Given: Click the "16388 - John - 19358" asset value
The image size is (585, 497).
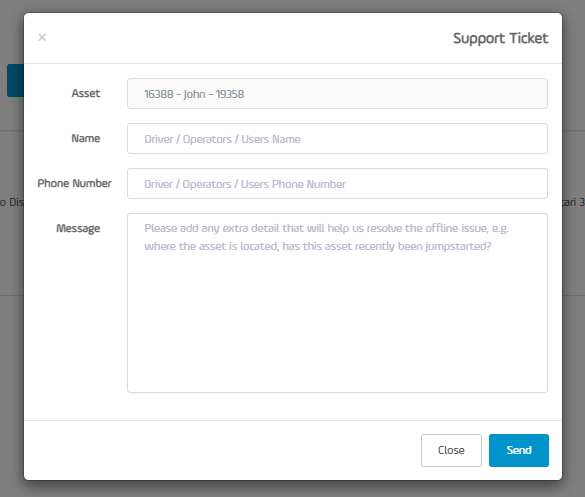Looking at the screenshot, I should 194,94.
